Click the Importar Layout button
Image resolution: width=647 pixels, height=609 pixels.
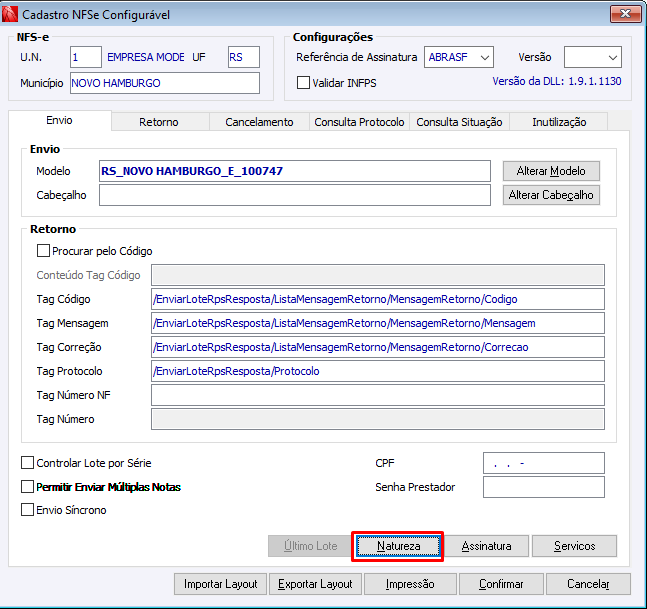(x=220, y=584)
